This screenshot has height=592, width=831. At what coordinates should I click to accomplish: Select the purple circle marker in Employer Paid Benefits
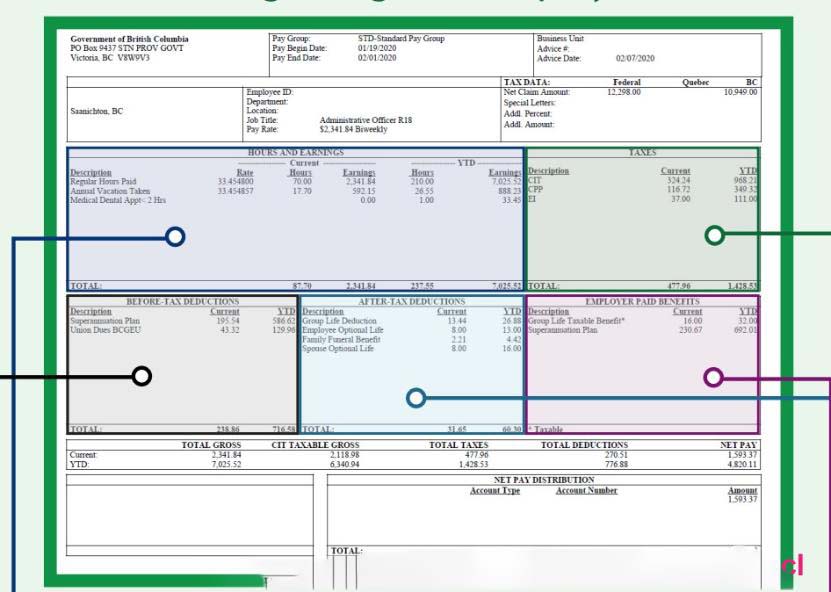[x=713, y=377]
